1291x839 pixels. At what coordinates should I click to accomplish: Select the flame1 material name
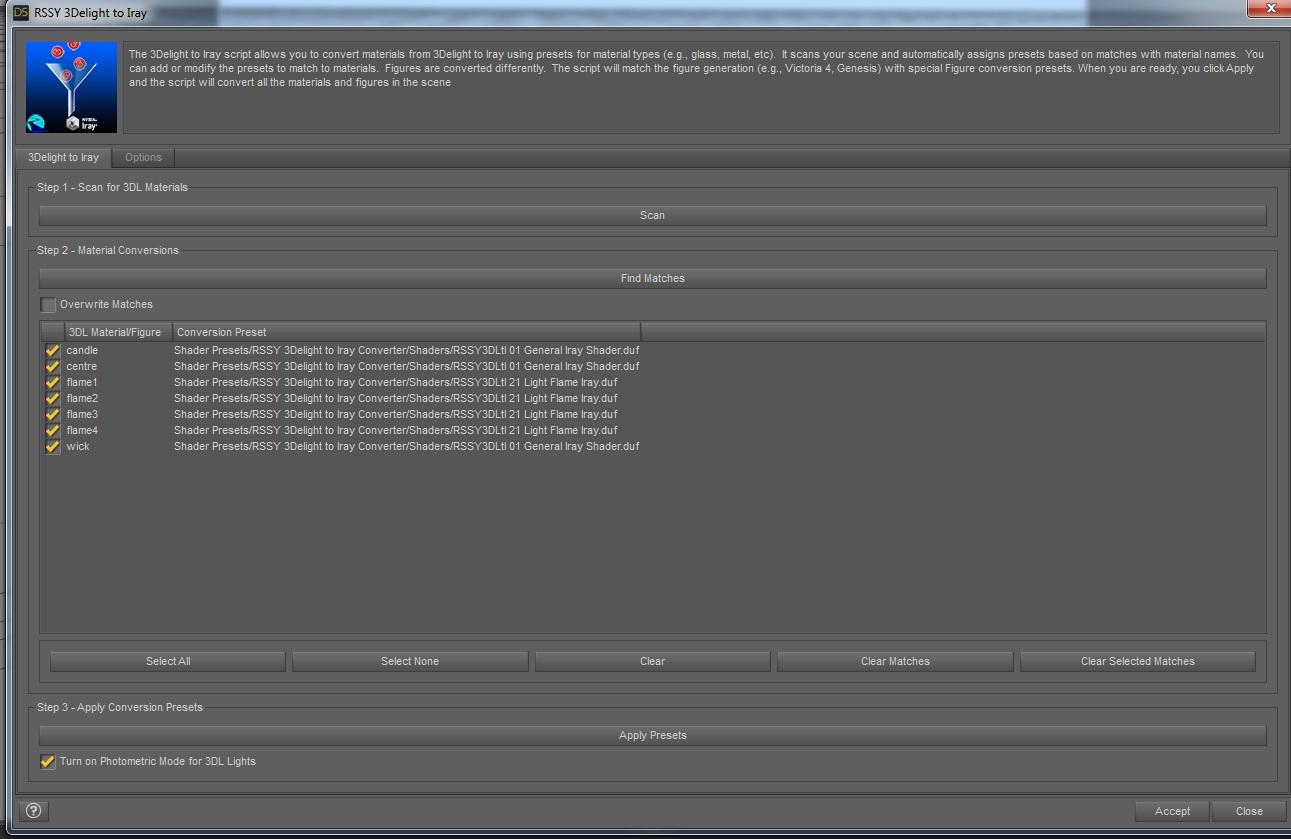pyautogui.click(x=82, y=383)
